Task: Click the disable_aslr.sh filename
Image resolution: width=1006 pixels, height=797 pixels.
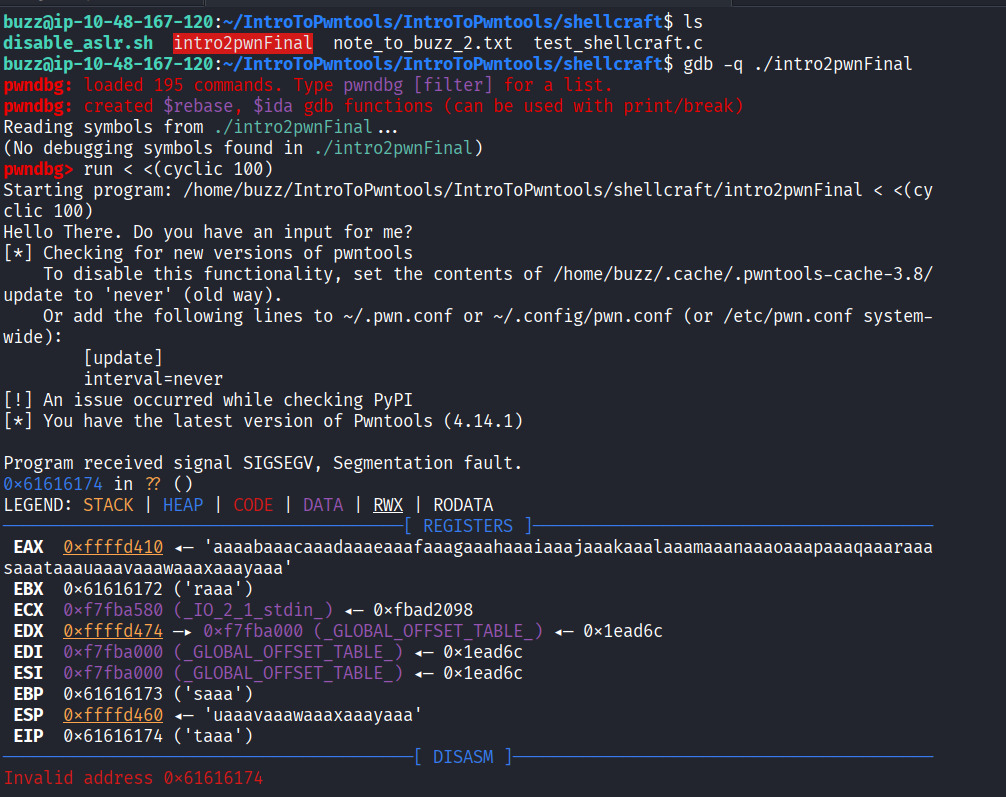Action: tap(78, 43)
